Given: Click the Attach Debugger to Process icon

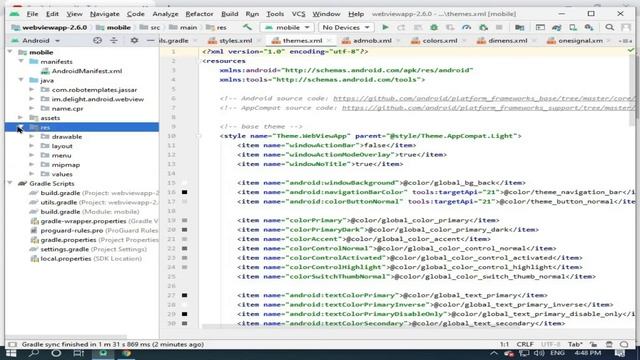Looking at the screenshot, I should coord(483,27).
